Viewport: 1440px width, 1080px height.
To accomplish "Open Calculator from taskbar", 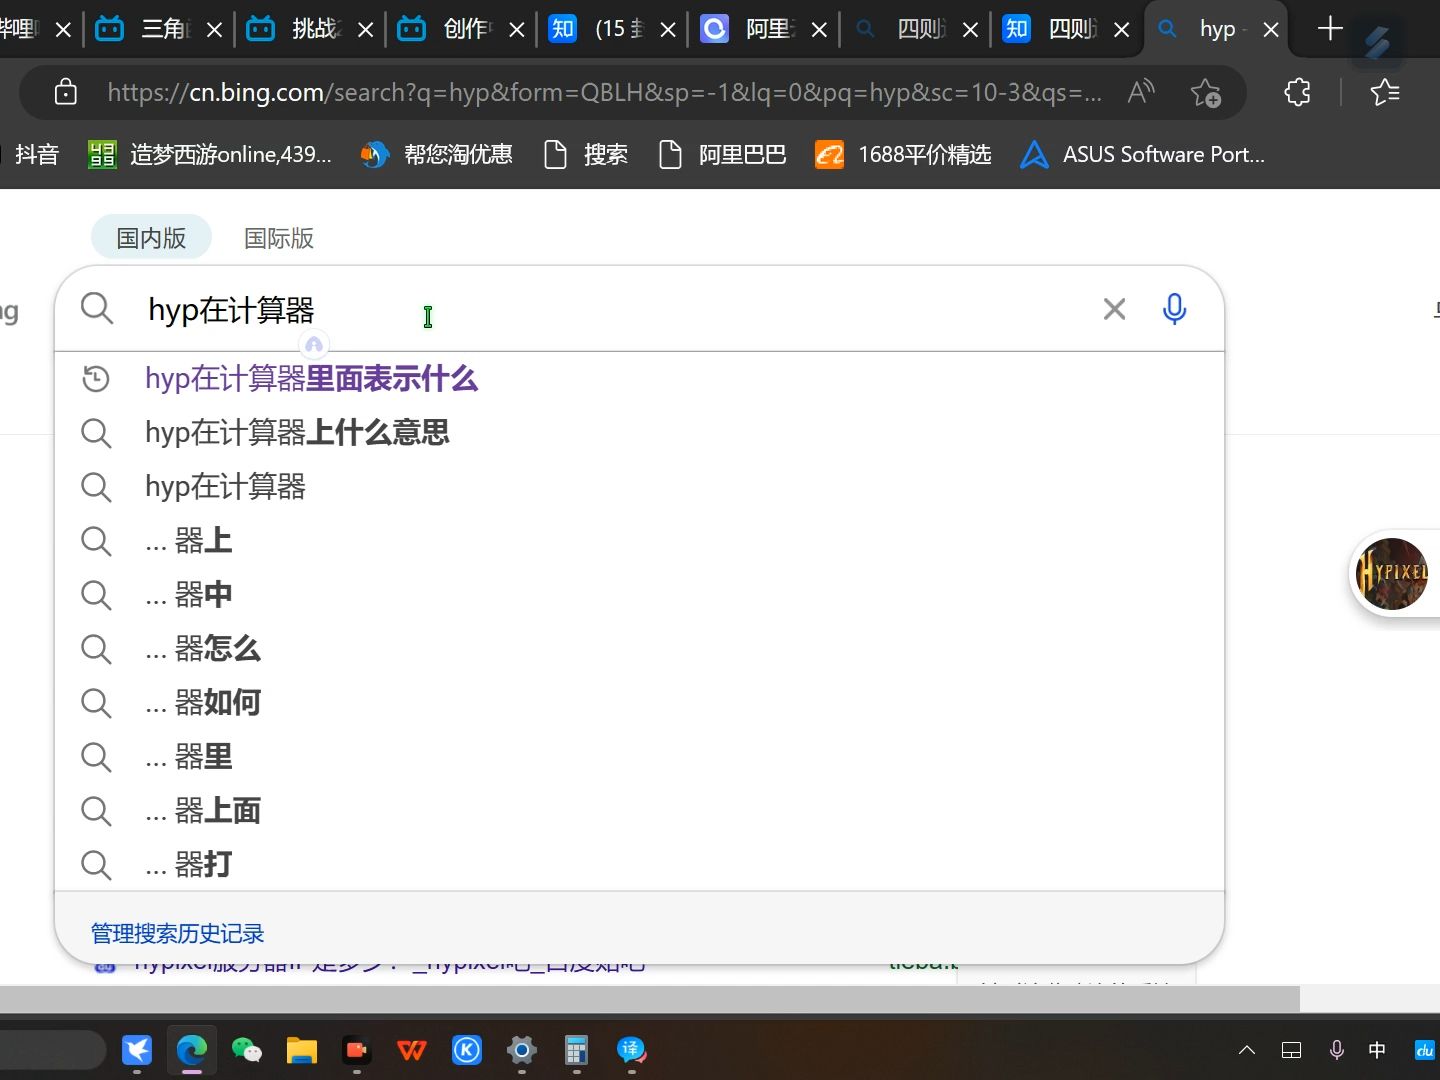I will pyautogui.click(x=577, y=1050).
